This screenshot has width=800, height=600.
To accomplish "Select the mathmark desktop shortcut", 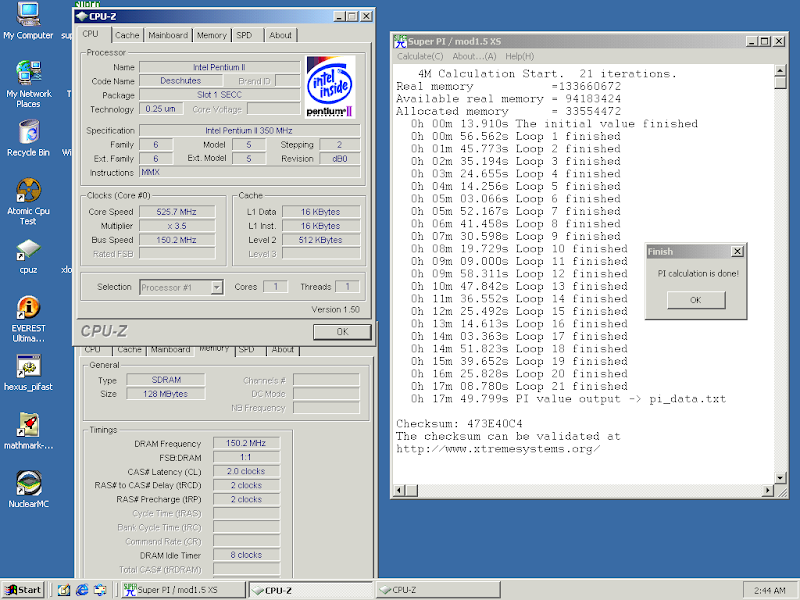I will coord(28,431).
